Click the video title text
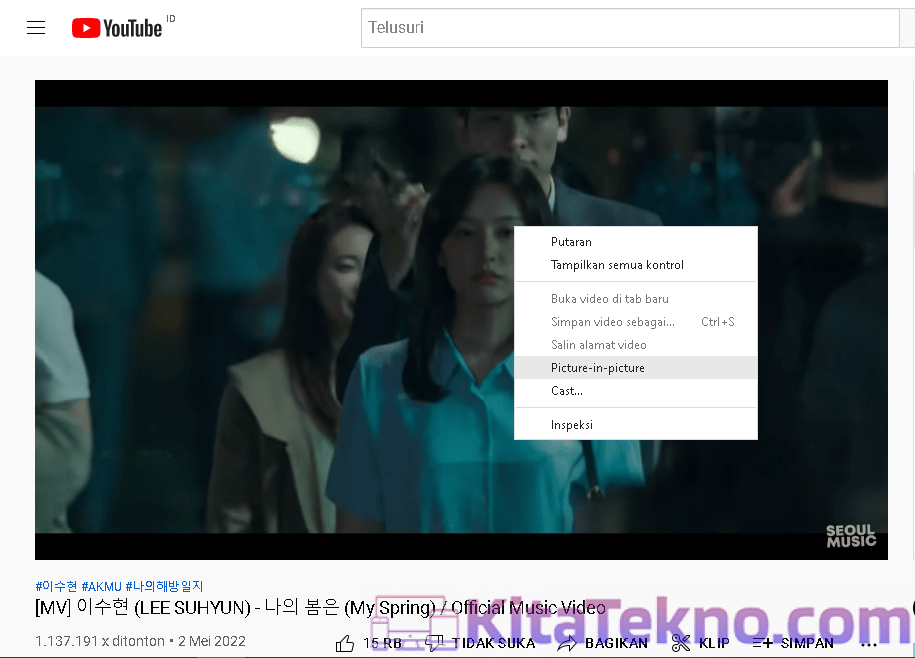Viewport: 915px width, 658px height. pos(320,608)
